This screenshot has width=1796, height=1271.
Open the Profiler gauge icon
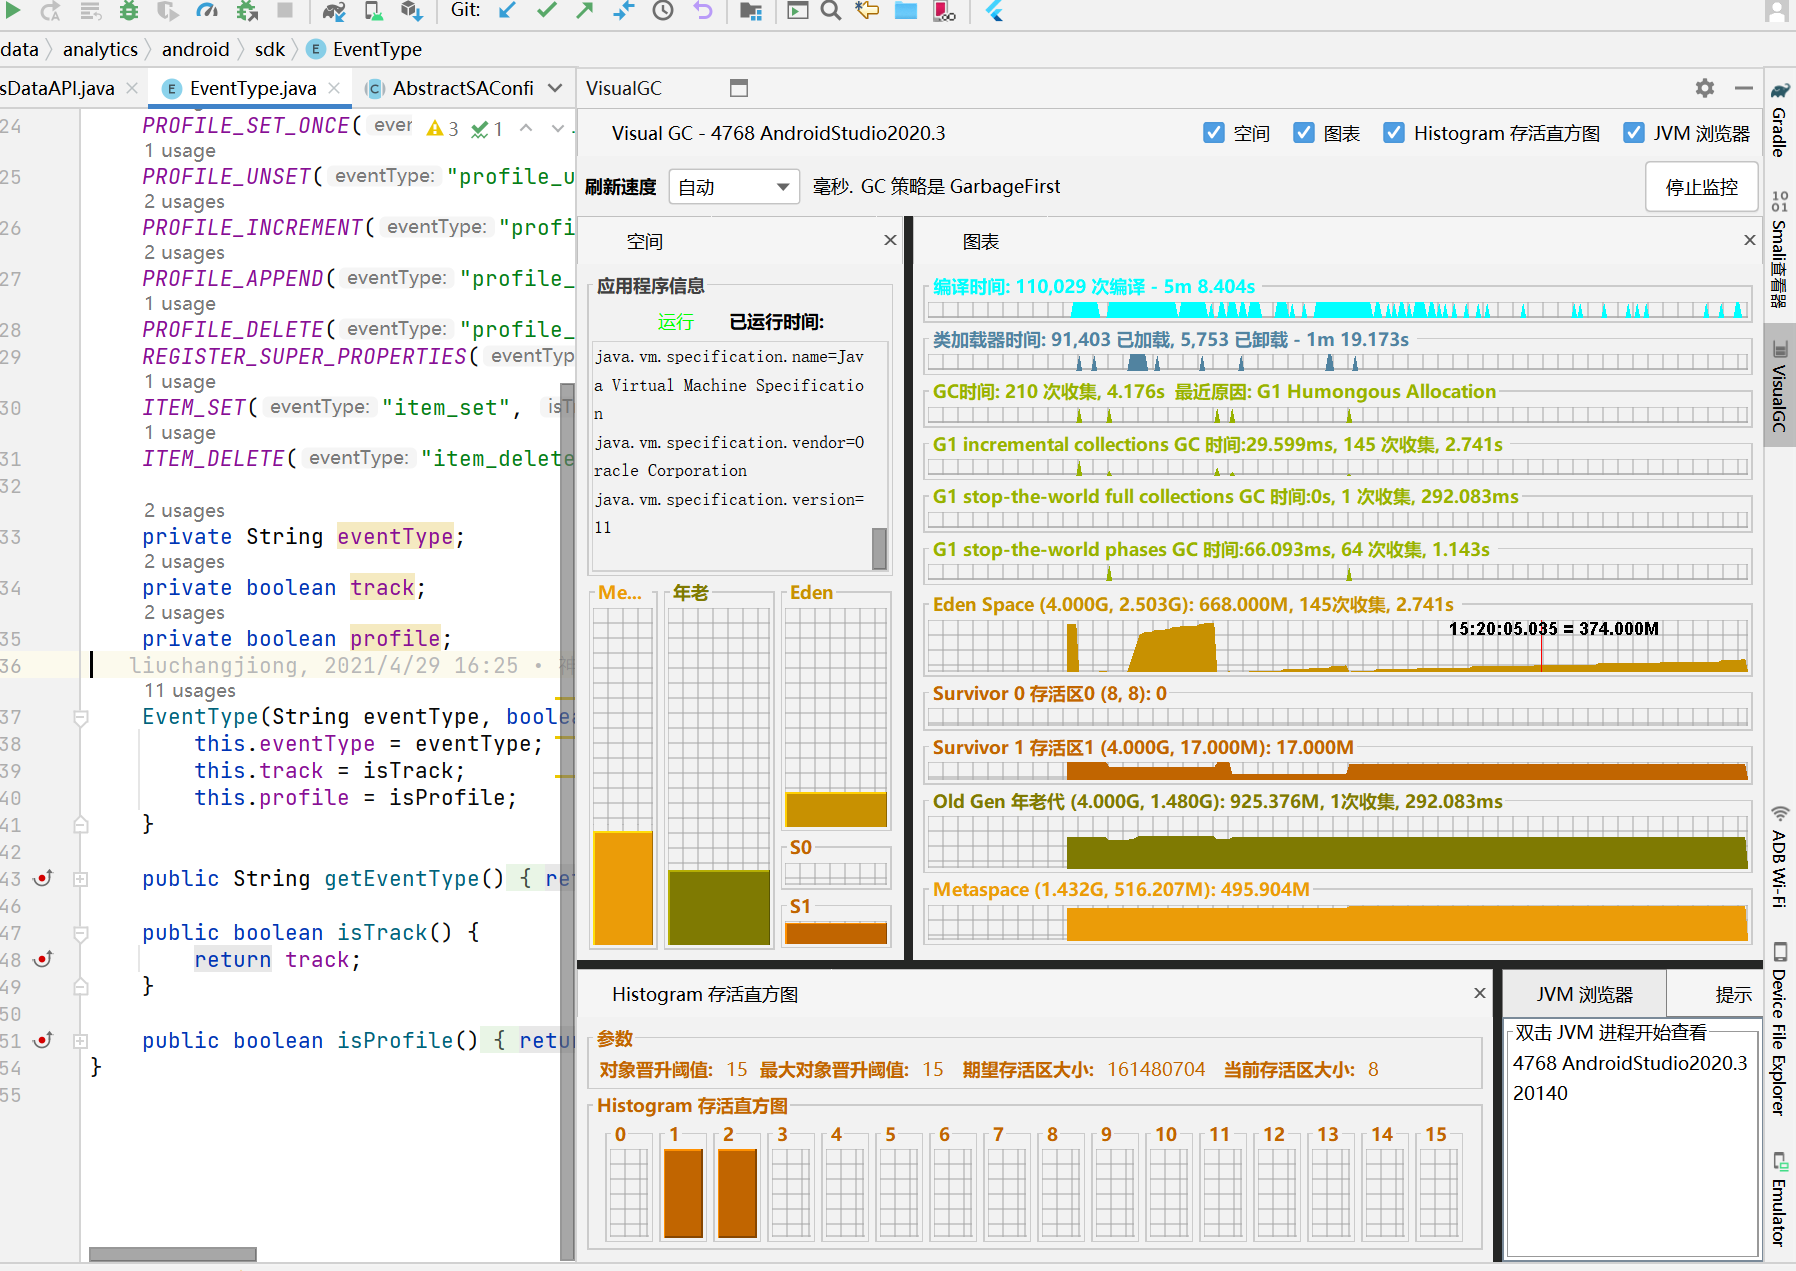(207, 10)
